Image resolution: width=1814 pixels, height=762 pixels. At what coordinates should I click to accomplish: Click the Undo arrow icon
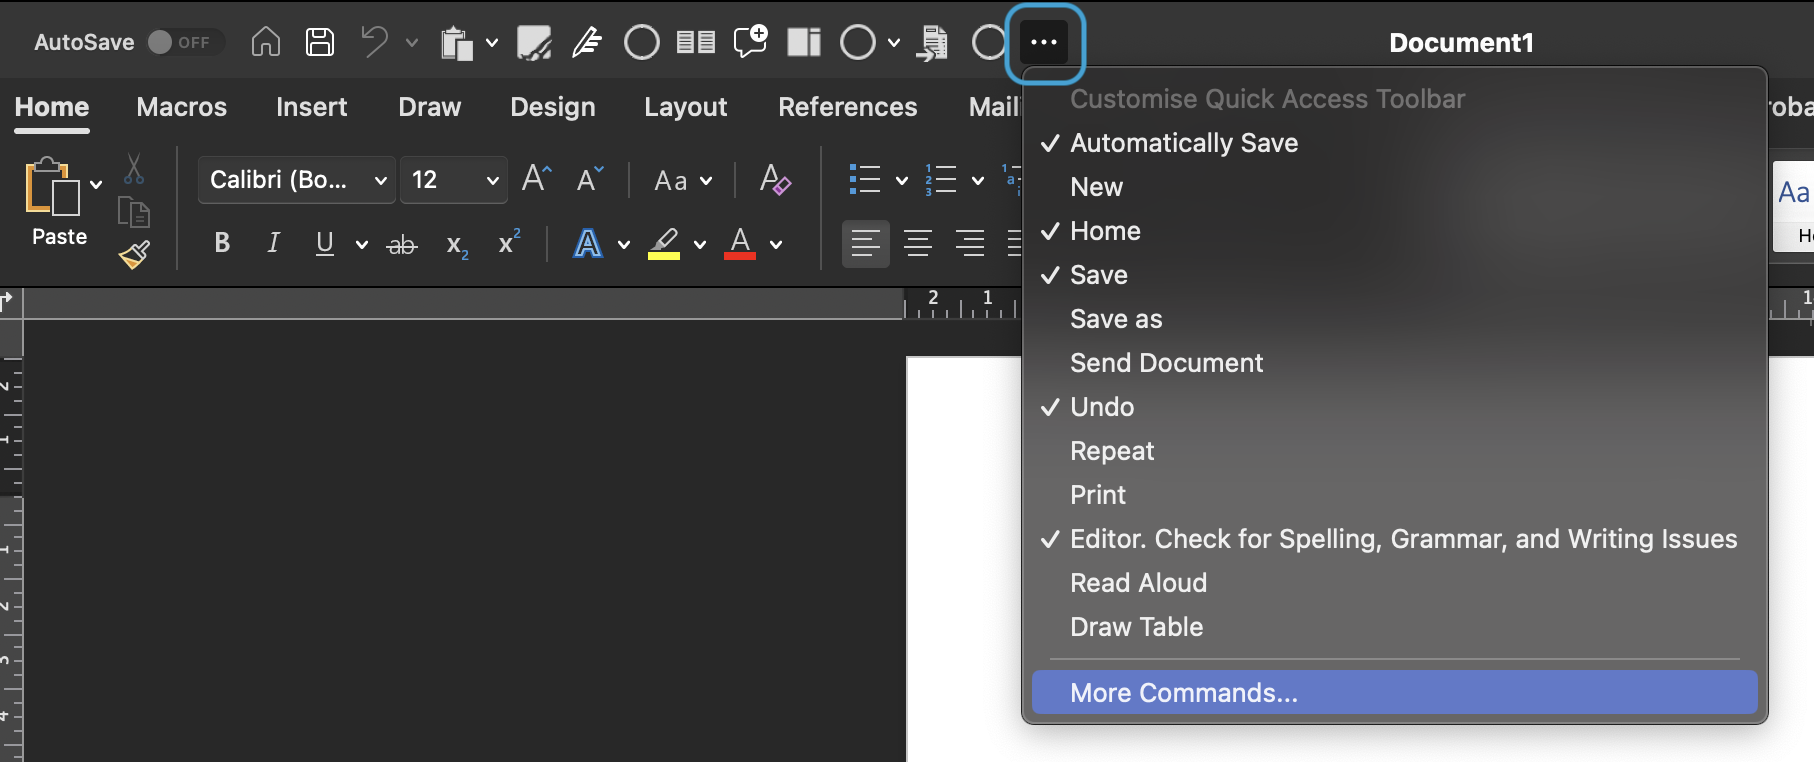[375, 42]
